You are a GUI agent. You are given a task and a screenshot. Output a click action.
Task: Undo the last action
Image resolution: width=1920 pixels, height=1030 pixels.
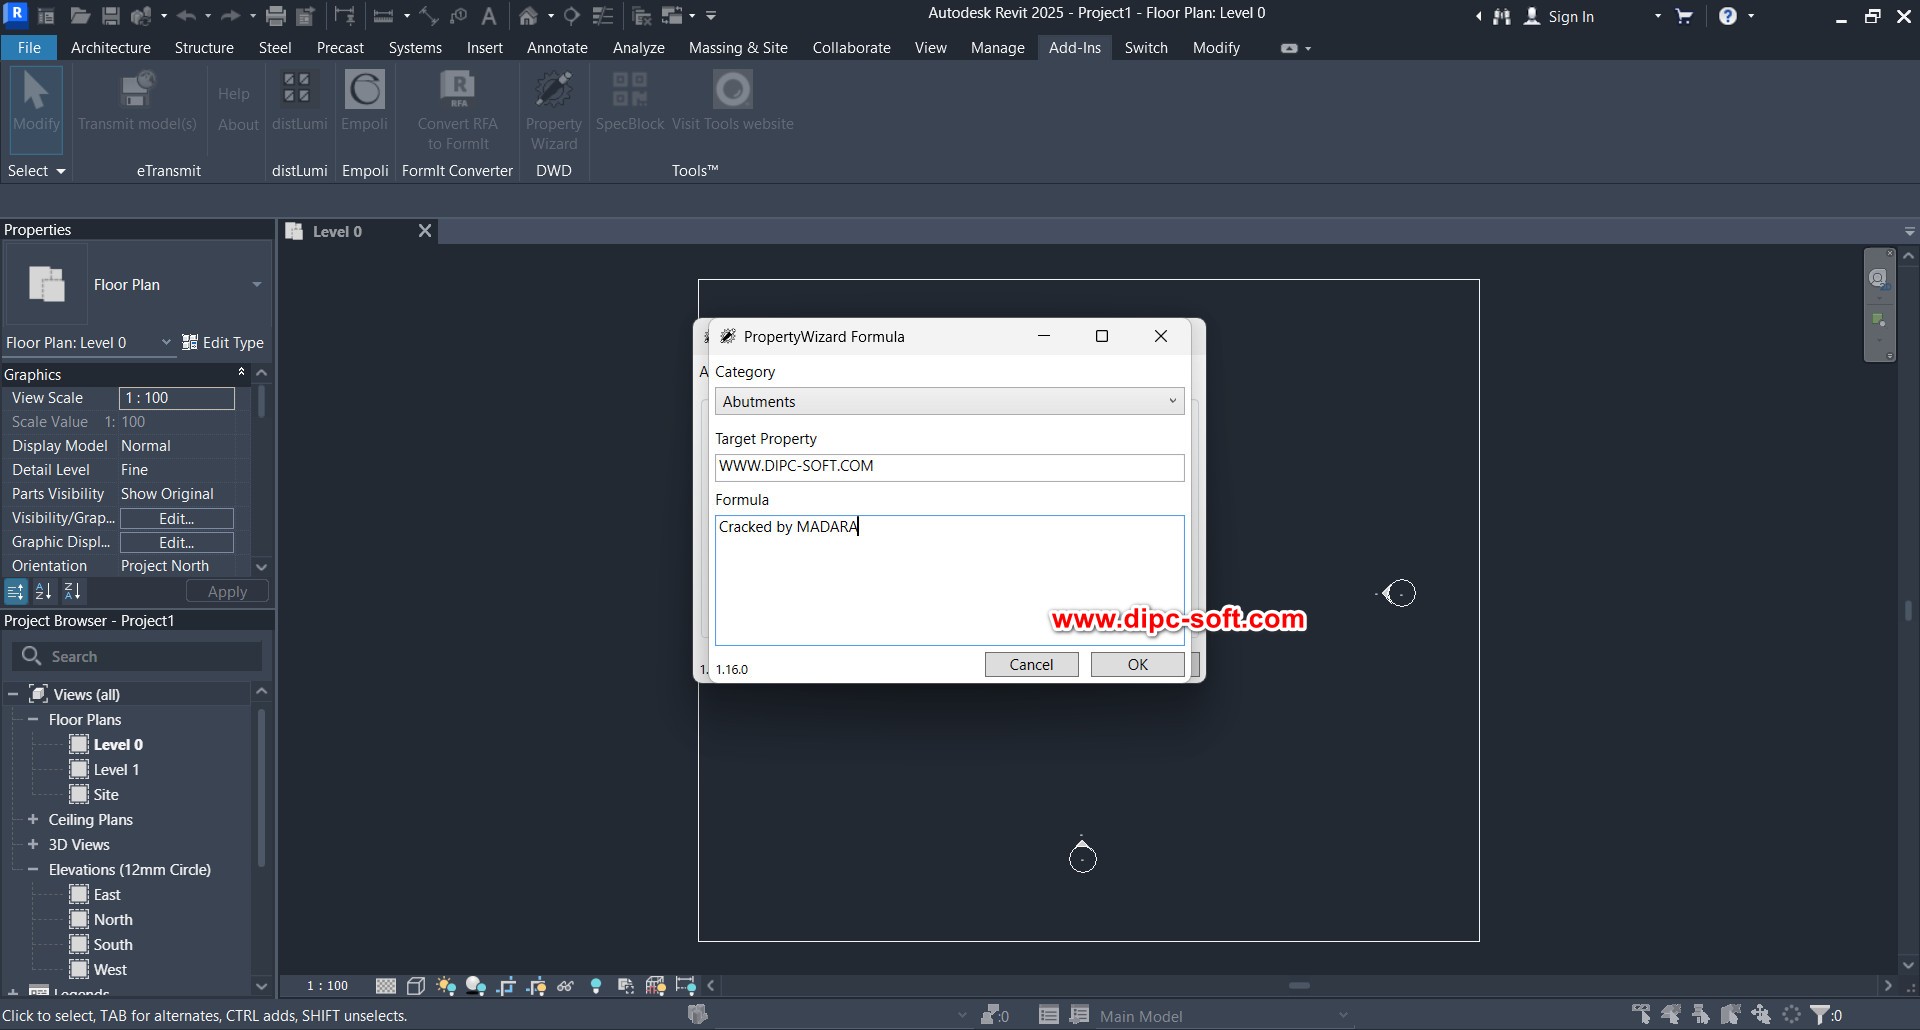click(x=186, y=16)
